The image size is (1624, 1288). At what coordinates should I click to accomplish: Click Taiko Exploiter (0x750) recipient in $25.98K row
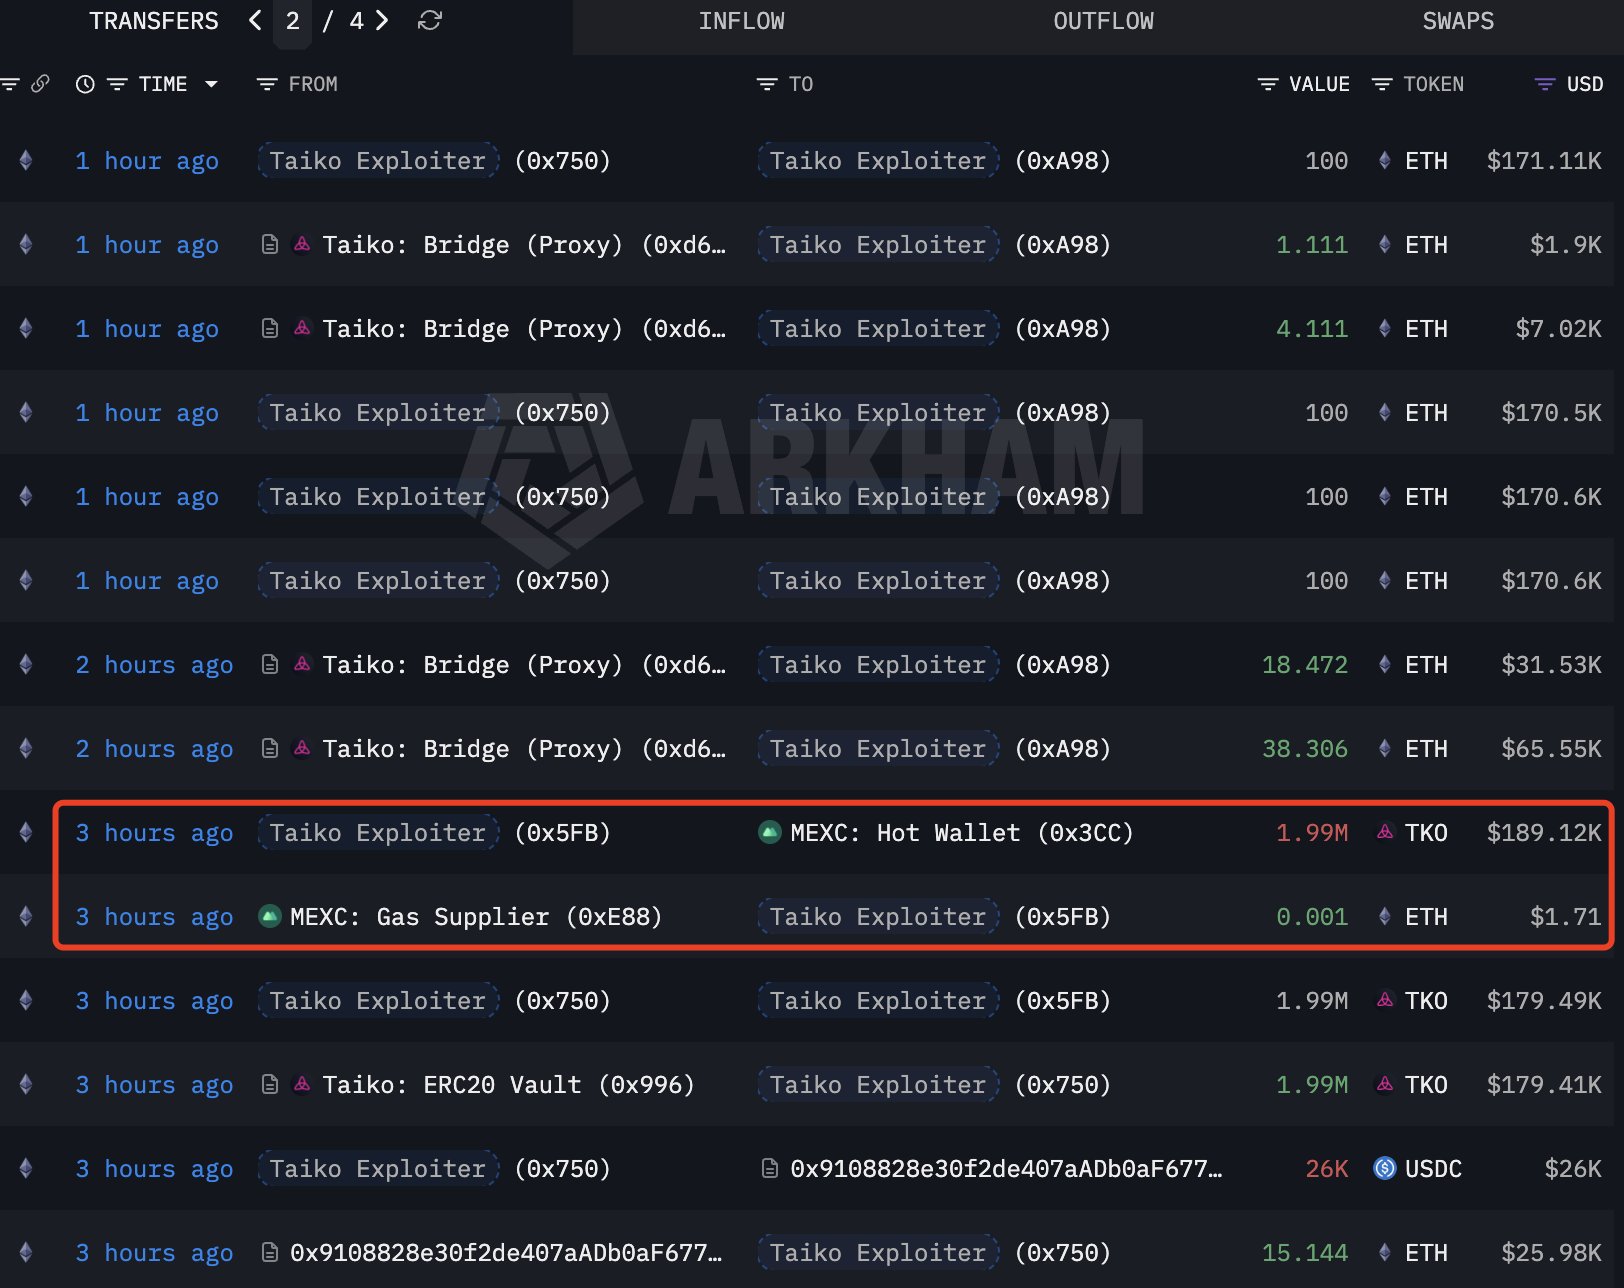pyautogui.click(x=934, y=1253)
